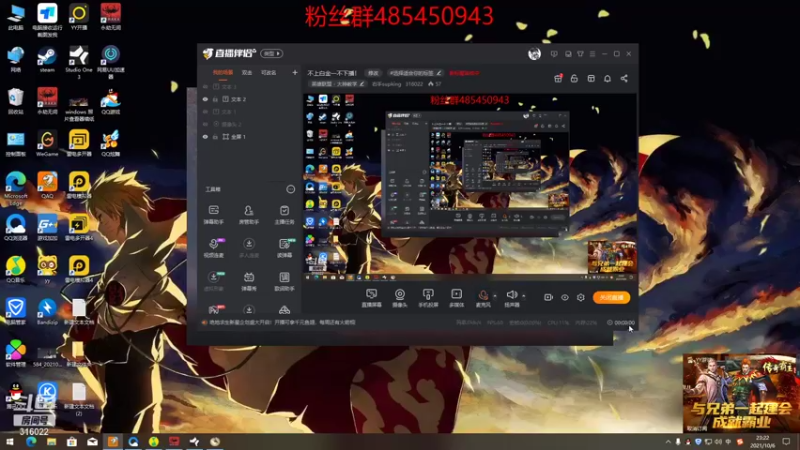Image resolution: width=800 pixels, height=450 pixels.
Task: Toggle visibility of 全屏 1 source
Action: 206,137
